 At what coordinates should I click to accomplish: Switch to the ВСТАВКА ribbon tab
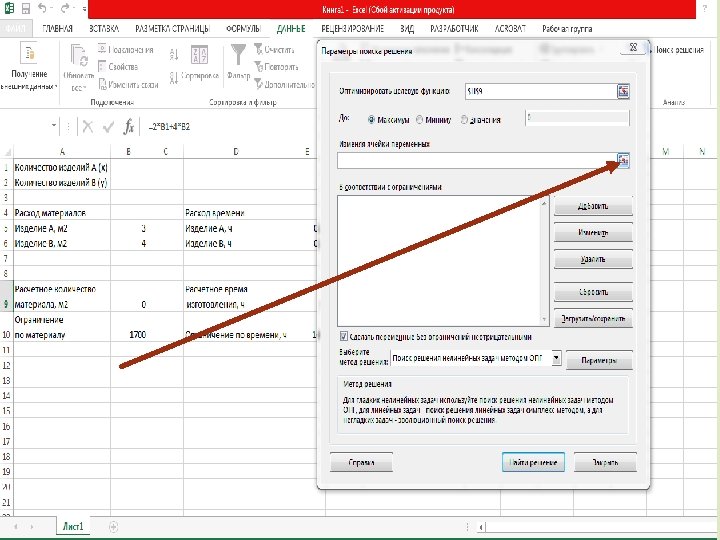pyautogui.click(x=104, y=28)
